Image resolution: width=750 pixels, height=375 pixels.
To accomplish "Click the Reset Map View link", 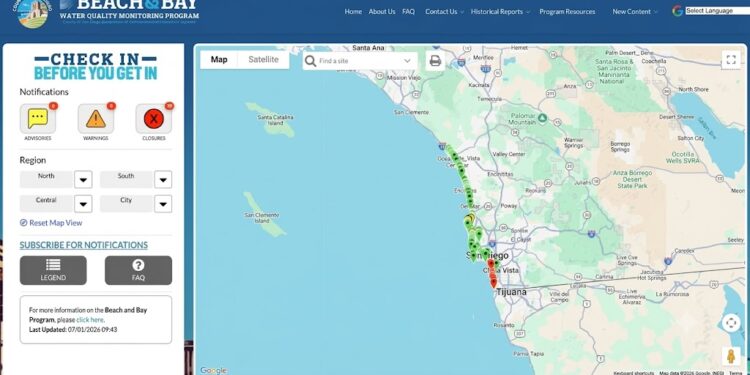I will coord(55,223).
